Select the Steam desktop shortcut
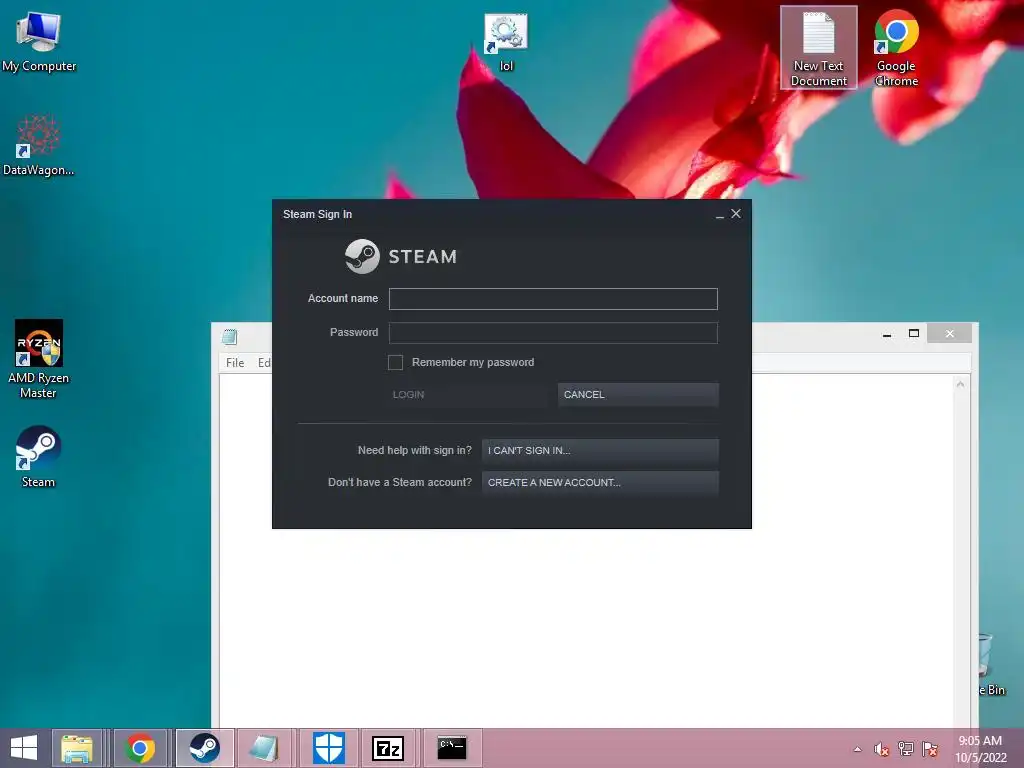The image size is (1024, 768). pyautogui.click(x=39, y=456)
